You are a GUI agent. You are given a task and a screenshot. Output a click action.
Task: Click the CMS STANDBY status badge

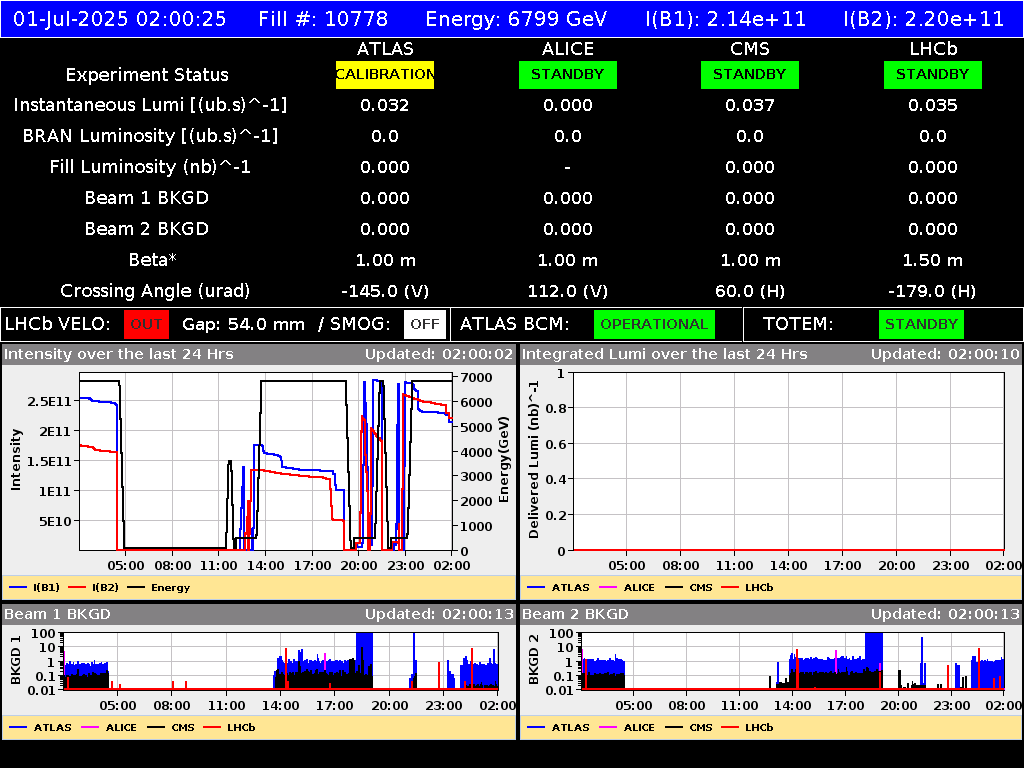pyautogui.click(x=750, y=74)
